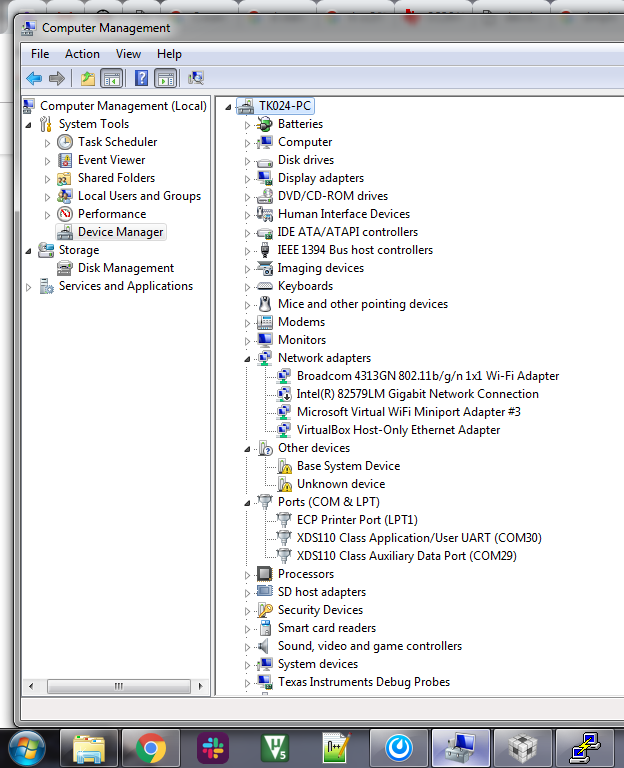This screenshot has height=768, width=624.
Task: Expand the Batteries node
Action: point(247,125)
